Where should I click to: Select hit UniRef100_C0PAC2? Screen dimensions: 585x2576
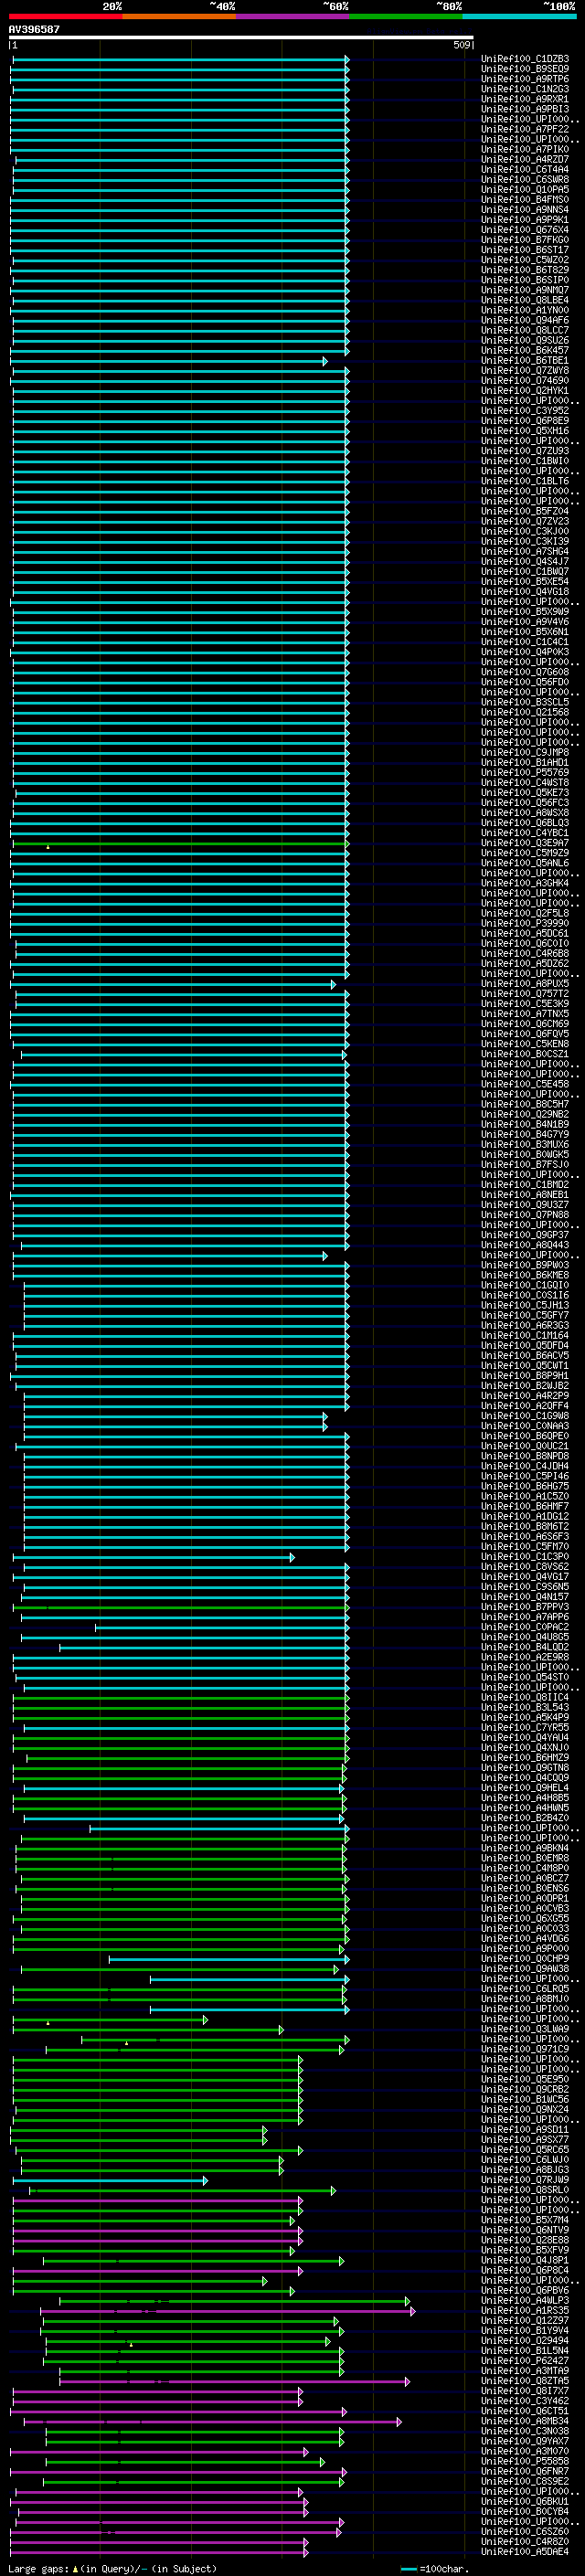[524, 1628]
